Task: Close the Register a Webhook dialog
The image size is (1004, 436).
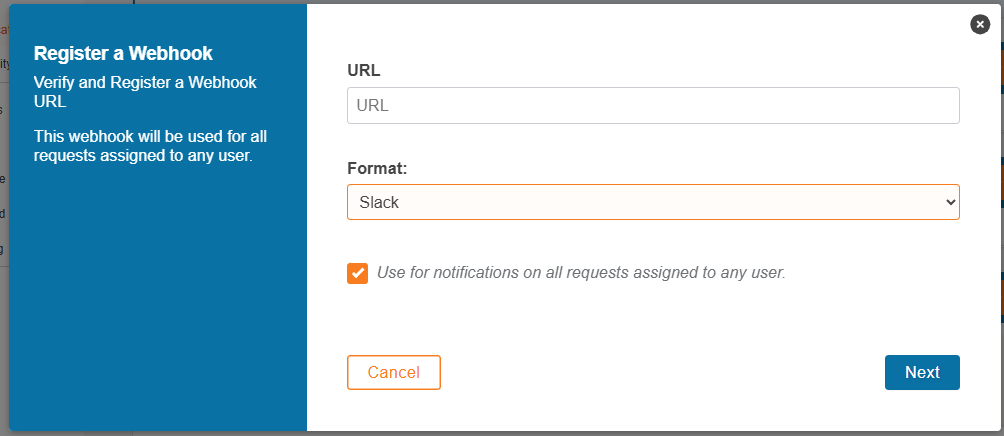Action: click(x=980, y=24)
